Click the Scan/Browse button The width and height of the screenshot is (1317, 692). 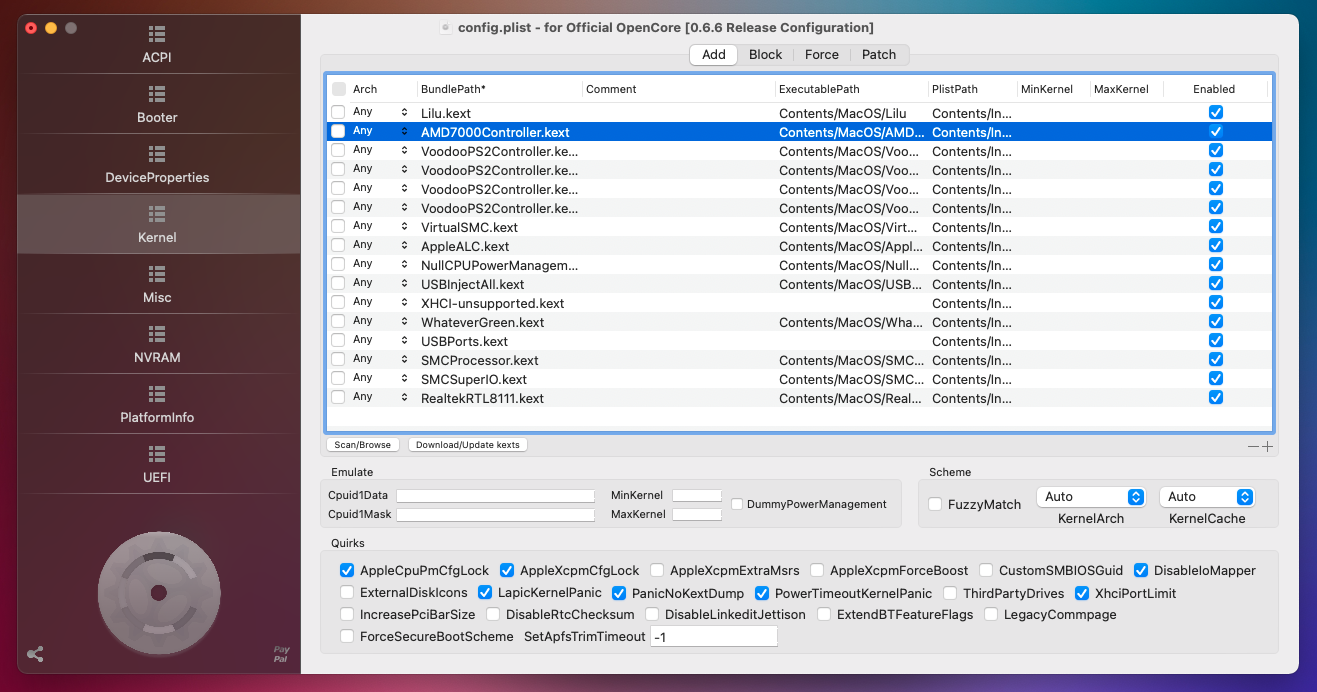tap(363, 445)
